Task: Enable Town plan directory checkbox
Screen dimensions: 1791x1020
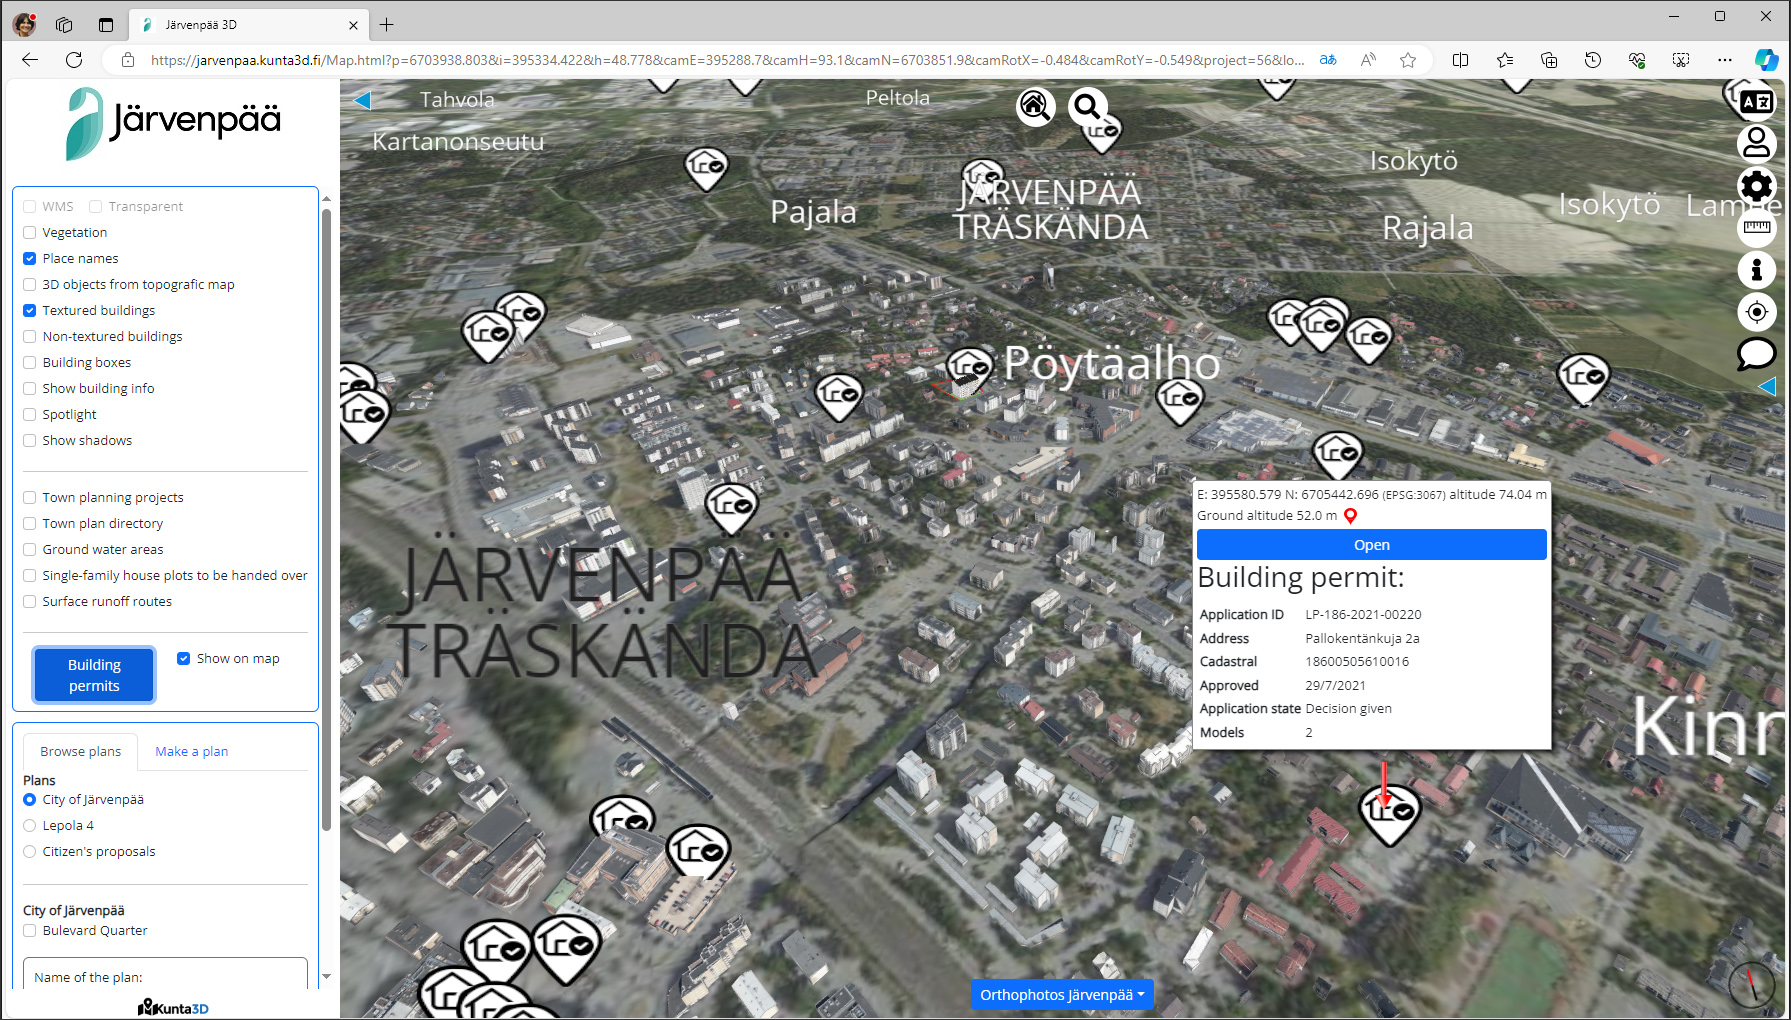Action: tap(30, 523)
